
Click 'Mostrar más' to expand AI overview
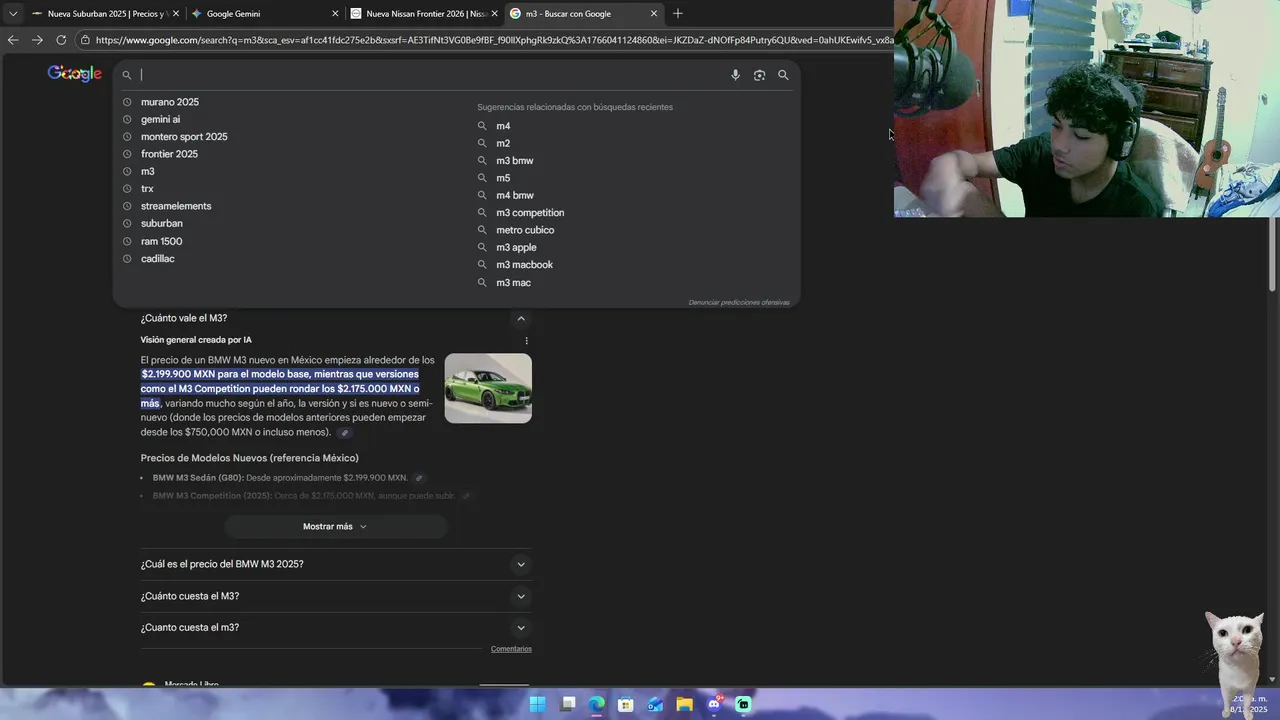tap(335, 526)
